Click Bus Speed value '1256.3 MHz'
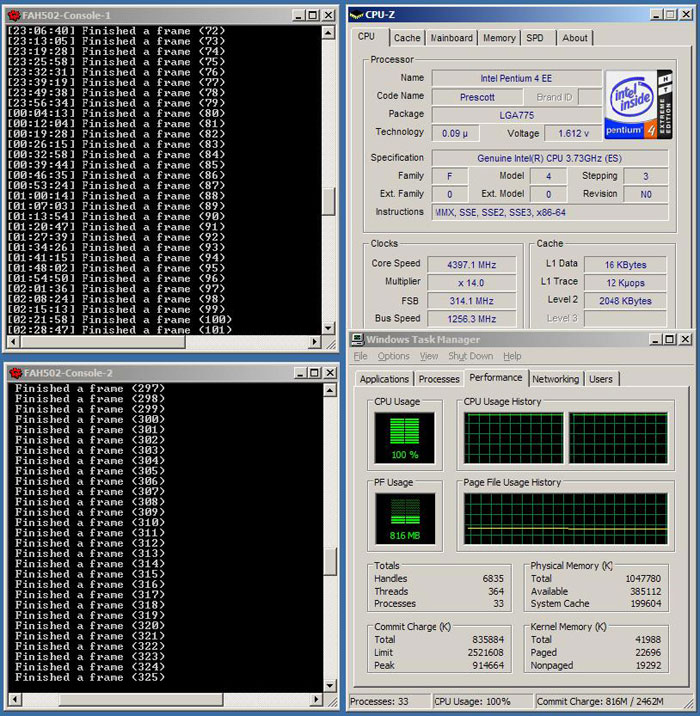Viewport: 700px width, 716px height. click(472, 319)
